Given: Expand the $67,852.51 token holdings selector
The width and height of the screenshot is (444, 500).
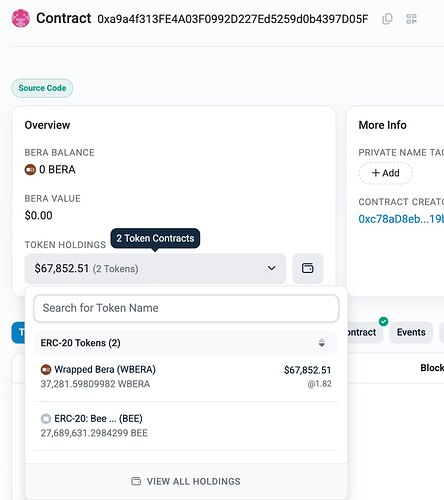Looking at the screenshot, I should 155,268.
